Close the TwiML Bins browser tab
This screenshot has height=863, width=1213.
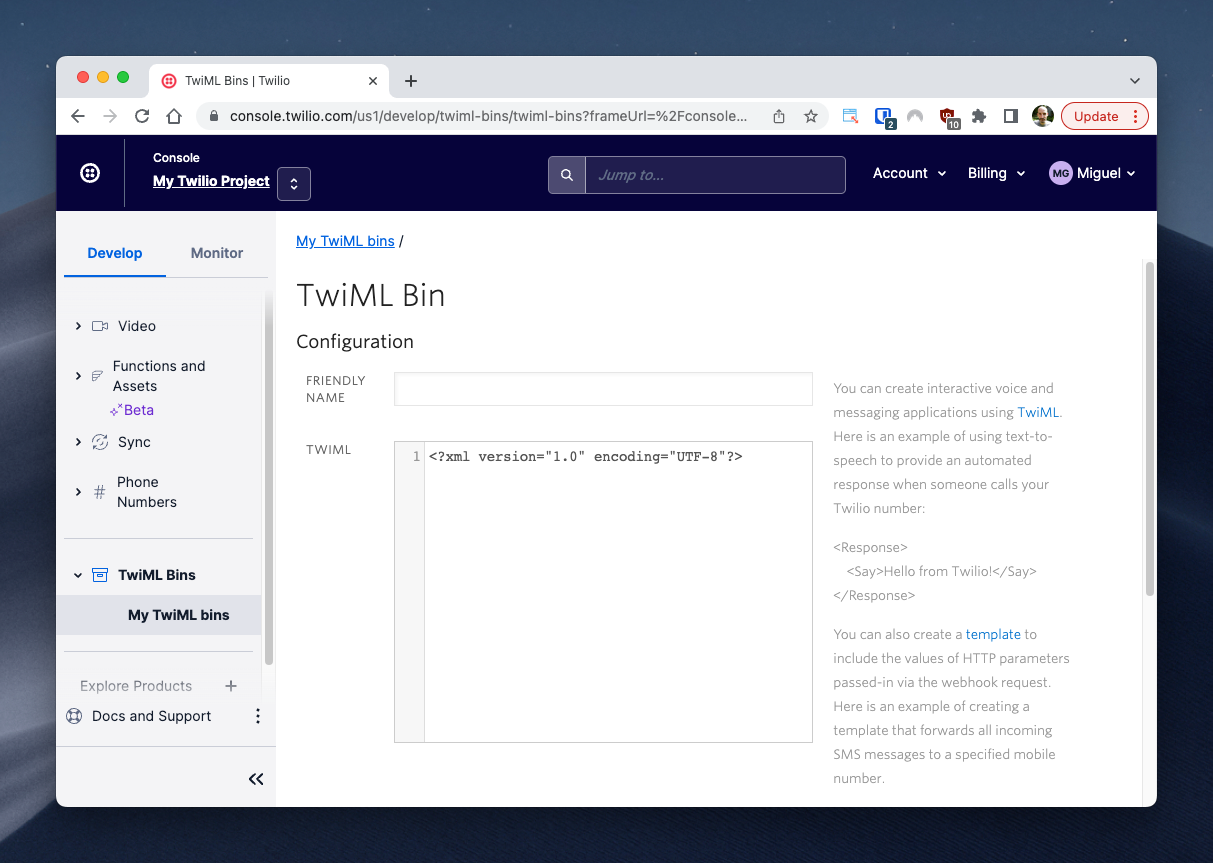pos(373,81)
